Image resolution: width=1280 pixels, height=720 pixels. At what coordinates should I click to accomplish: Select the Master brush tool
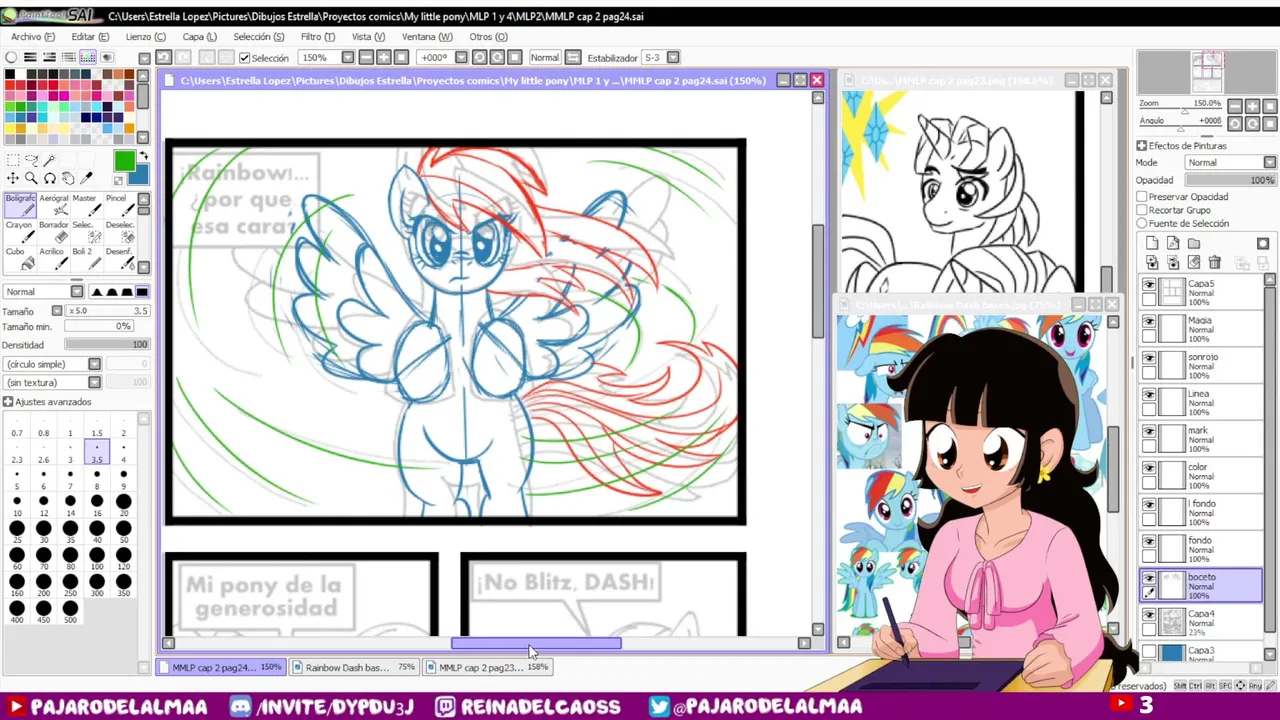tap(85, 205)
